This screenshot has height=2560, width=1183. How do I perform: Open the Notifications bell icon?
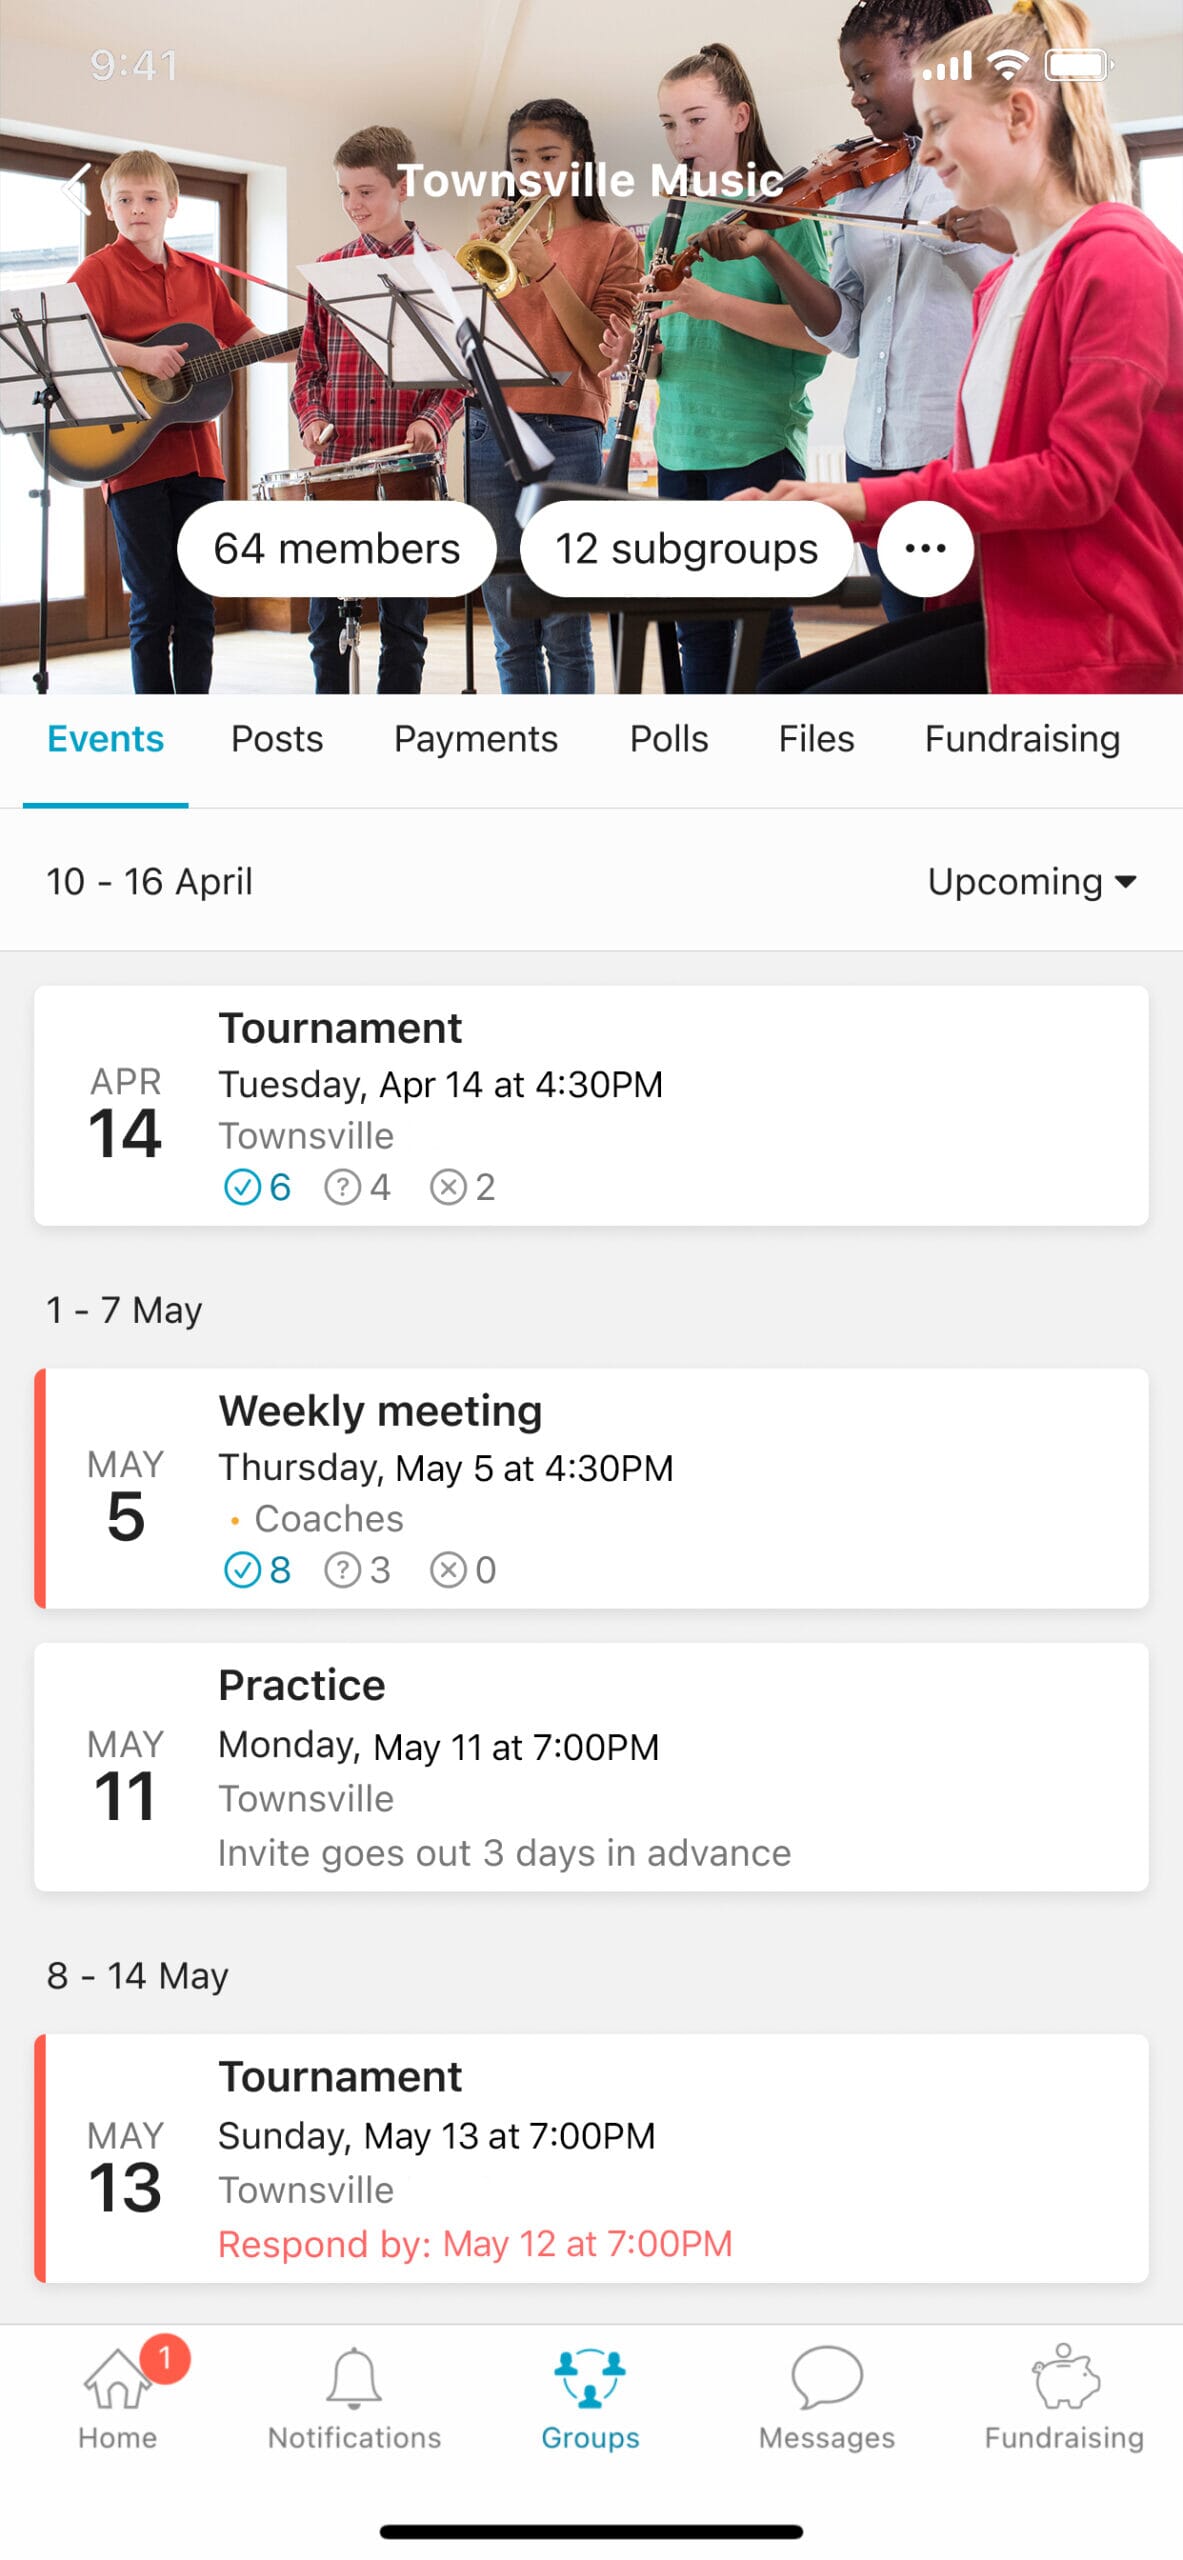(x=354, y=2382)
